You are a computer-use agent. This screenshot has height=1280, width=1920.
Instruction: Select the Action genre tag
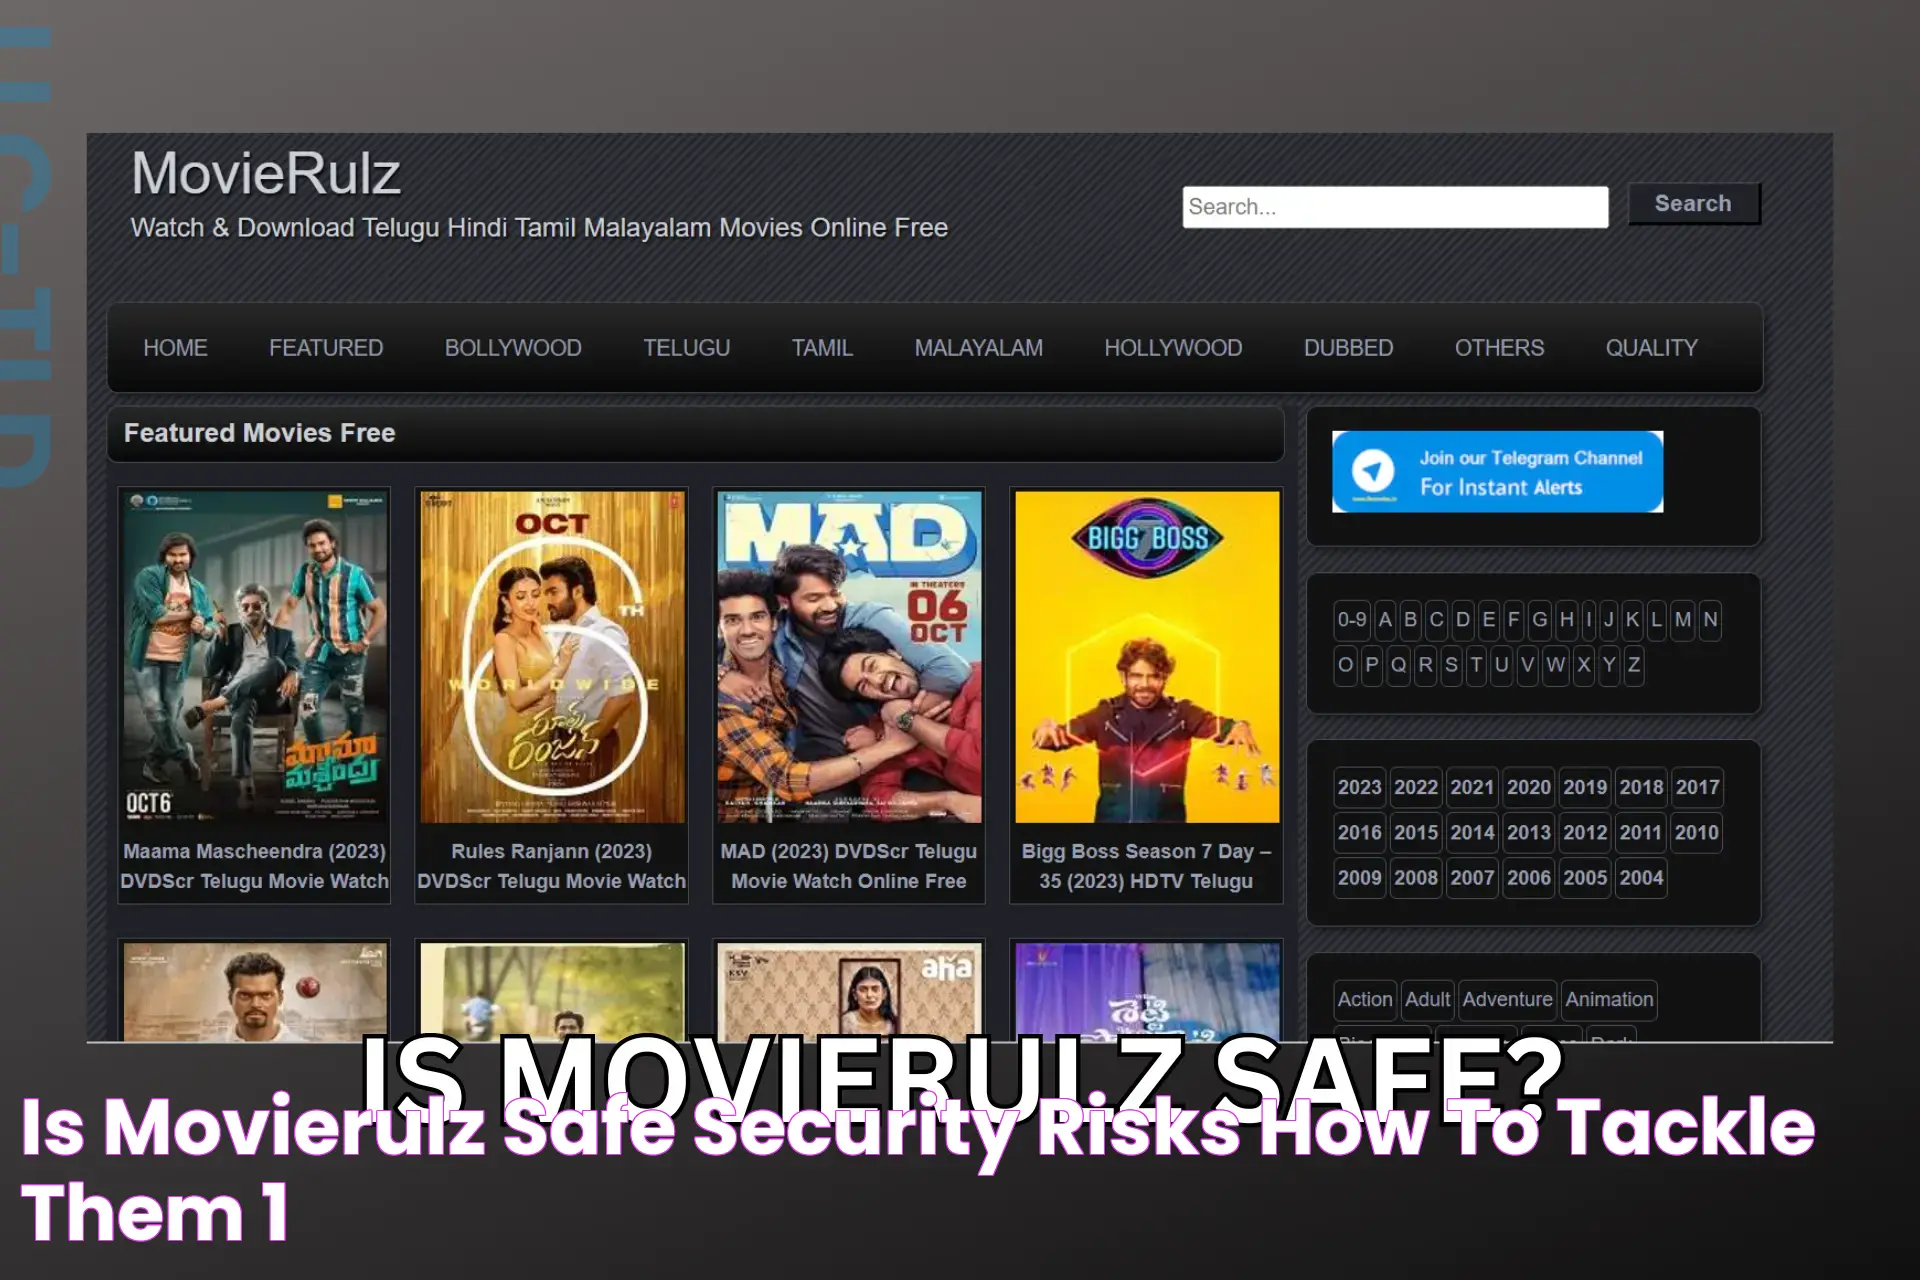pyautogui.click(x=1363, y=999)
